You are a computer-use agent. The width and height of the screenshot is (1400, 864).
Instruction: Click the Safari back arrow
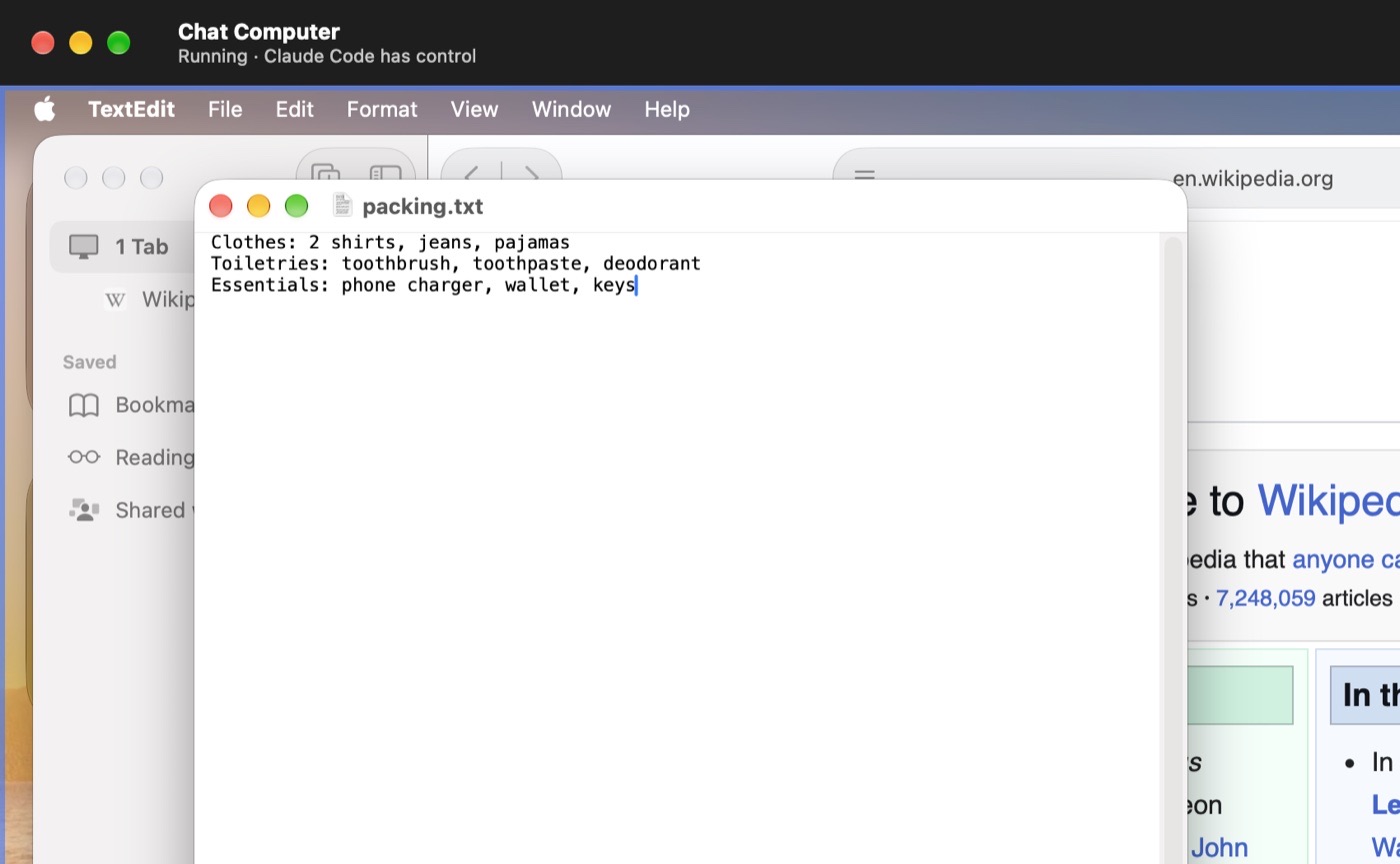tap(472, 172)
